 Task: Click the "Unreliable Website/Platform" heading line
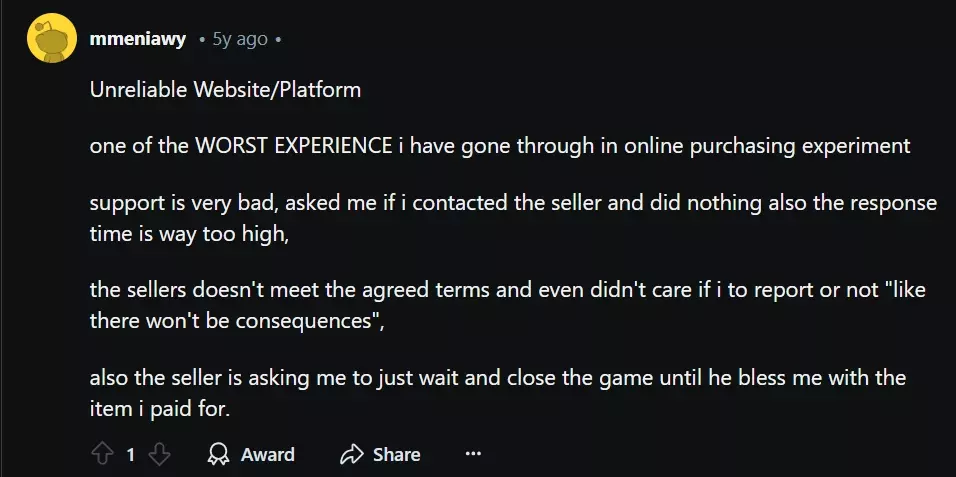225,90
